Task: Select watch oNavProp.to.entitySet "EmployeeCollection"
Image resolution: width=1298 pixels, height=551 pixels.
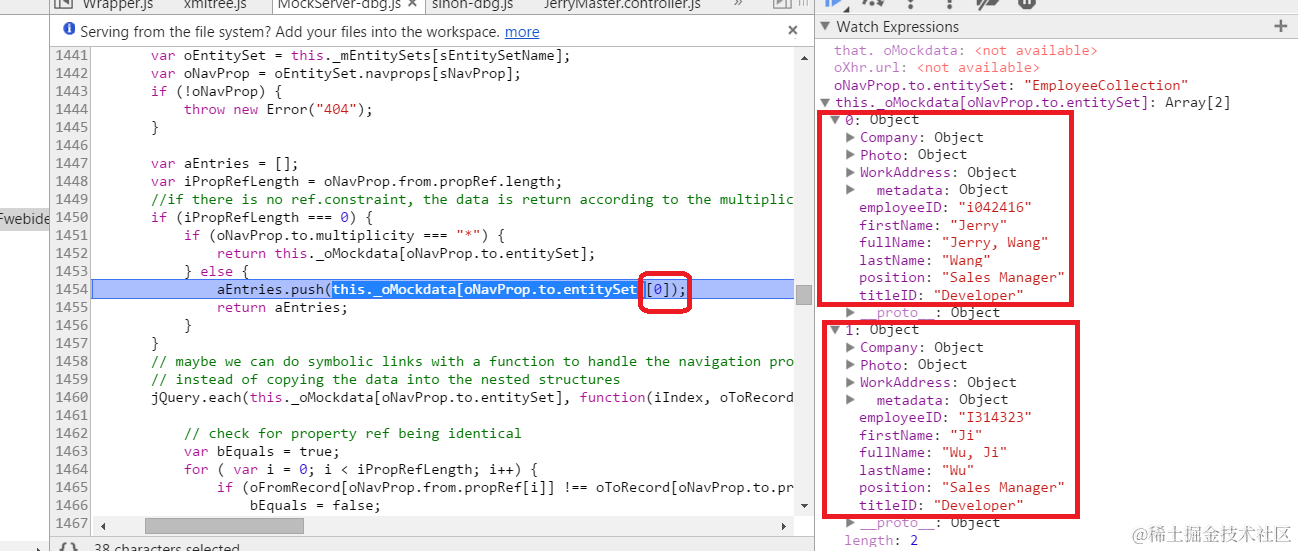Action: point(1011,85)
